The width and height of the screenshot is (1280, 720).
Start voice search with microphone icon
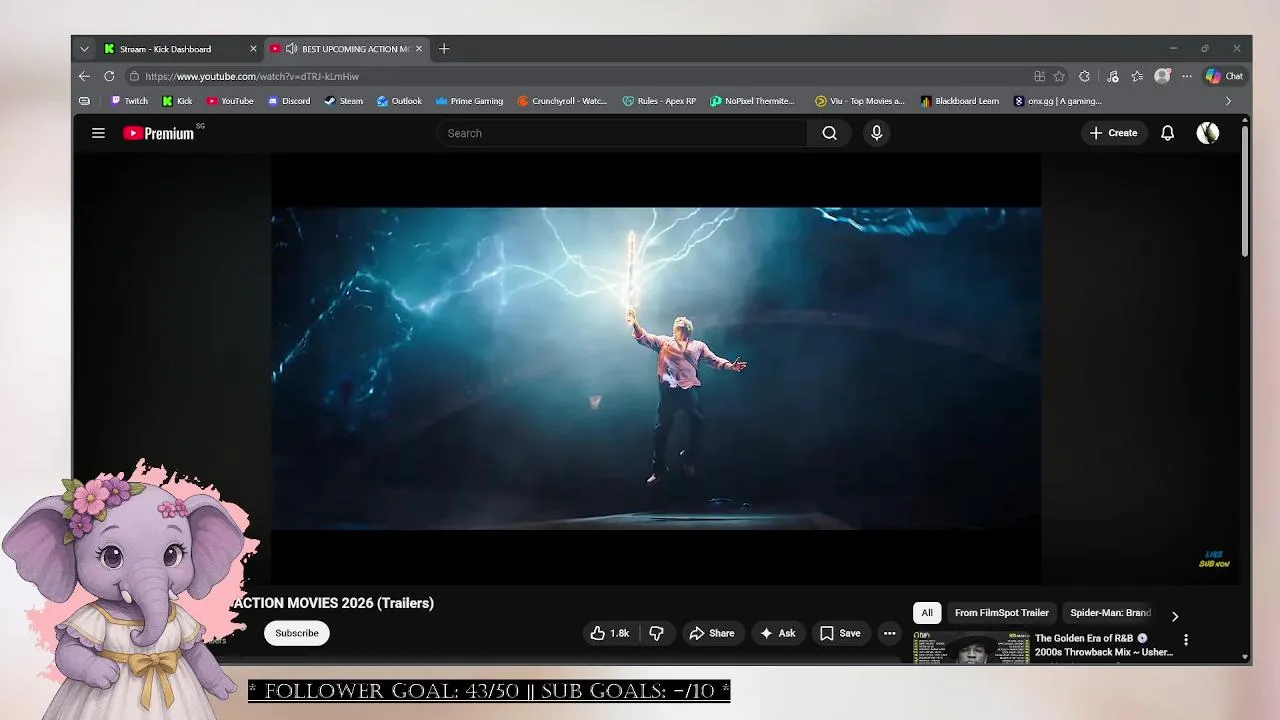(877, 133)
